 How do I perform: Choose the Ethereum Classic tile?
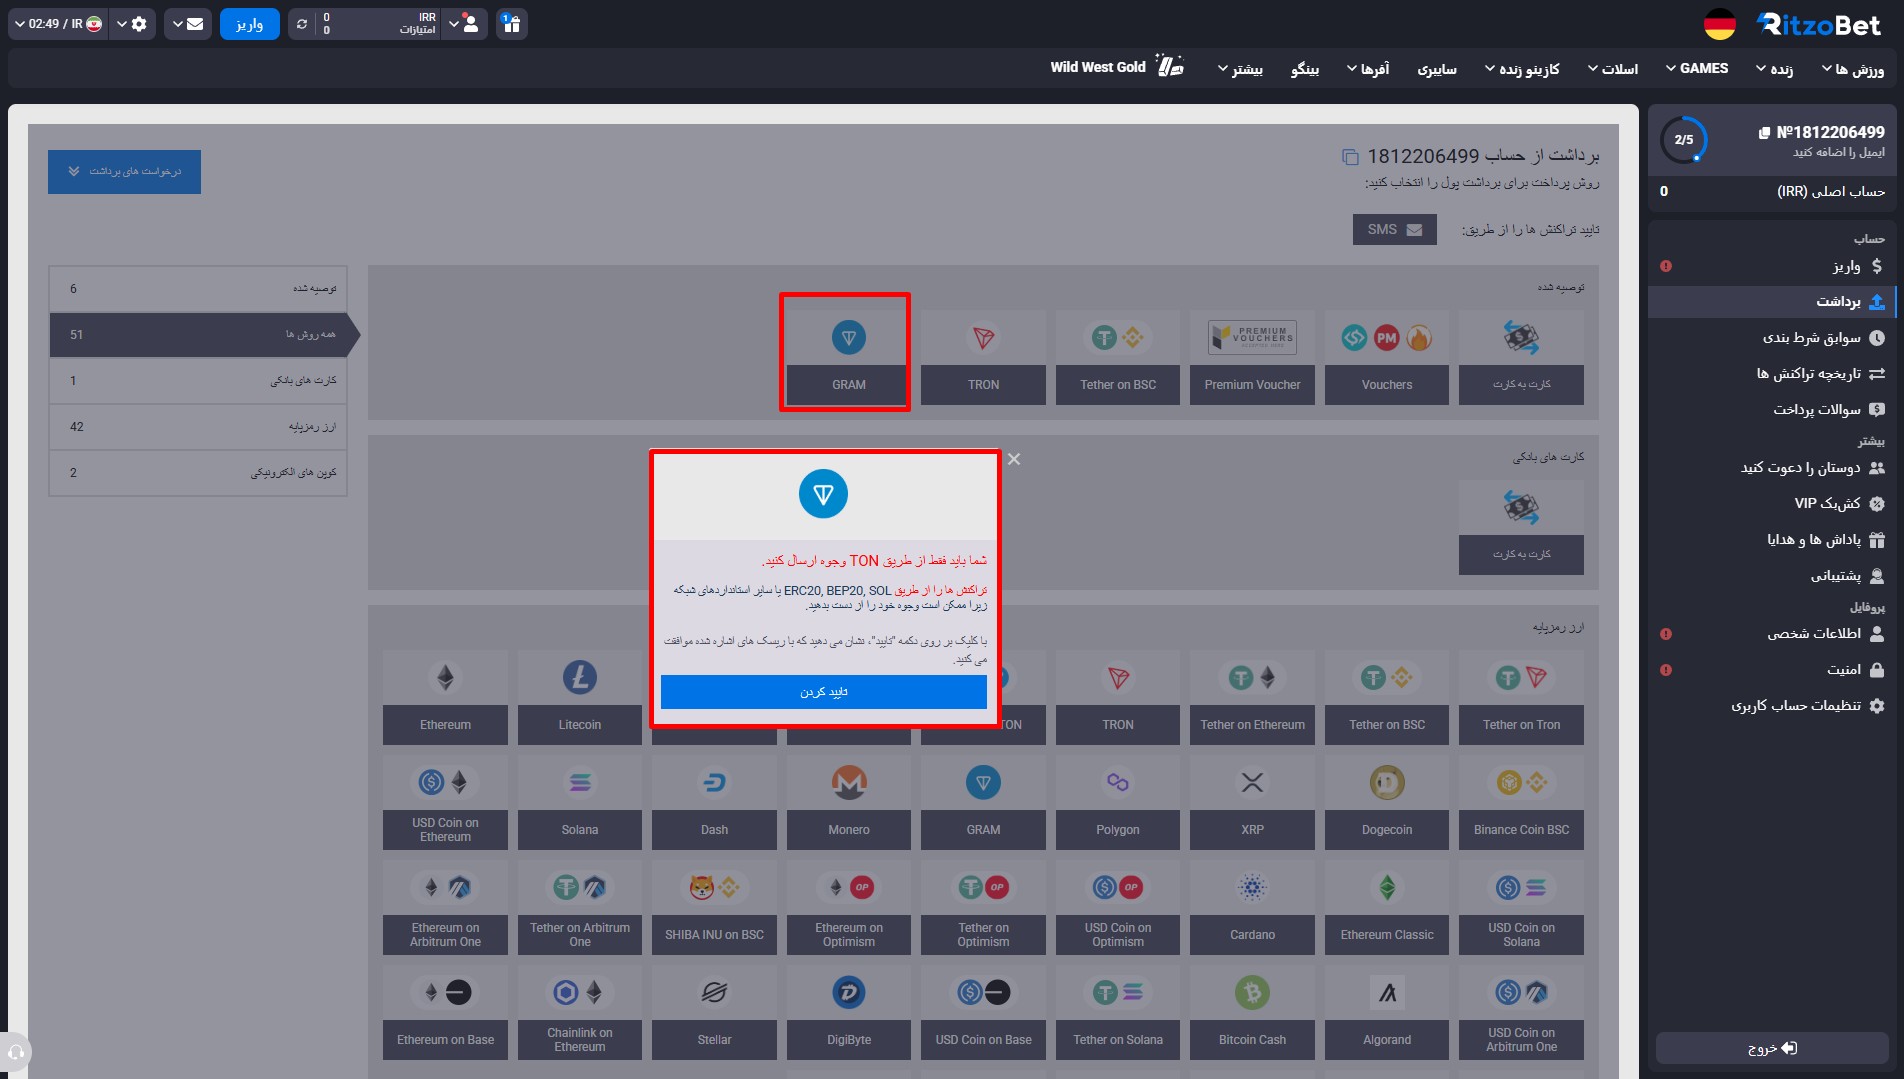[1387, 907]
